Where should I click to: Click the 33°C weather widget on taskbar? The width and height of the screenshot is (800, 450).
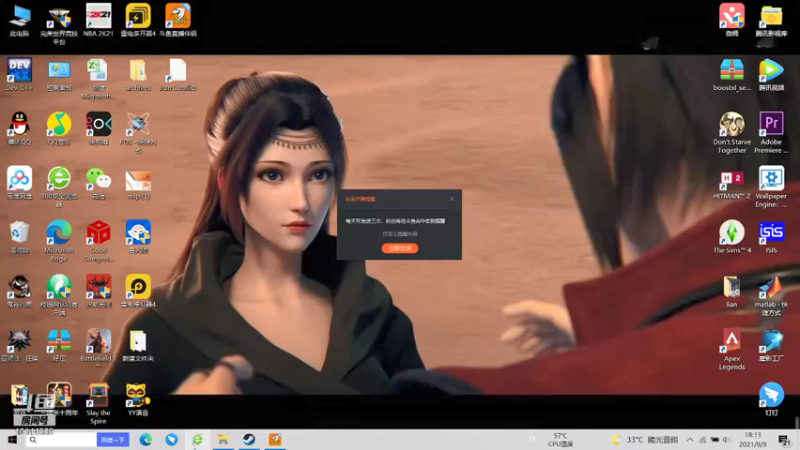[645, 440]
